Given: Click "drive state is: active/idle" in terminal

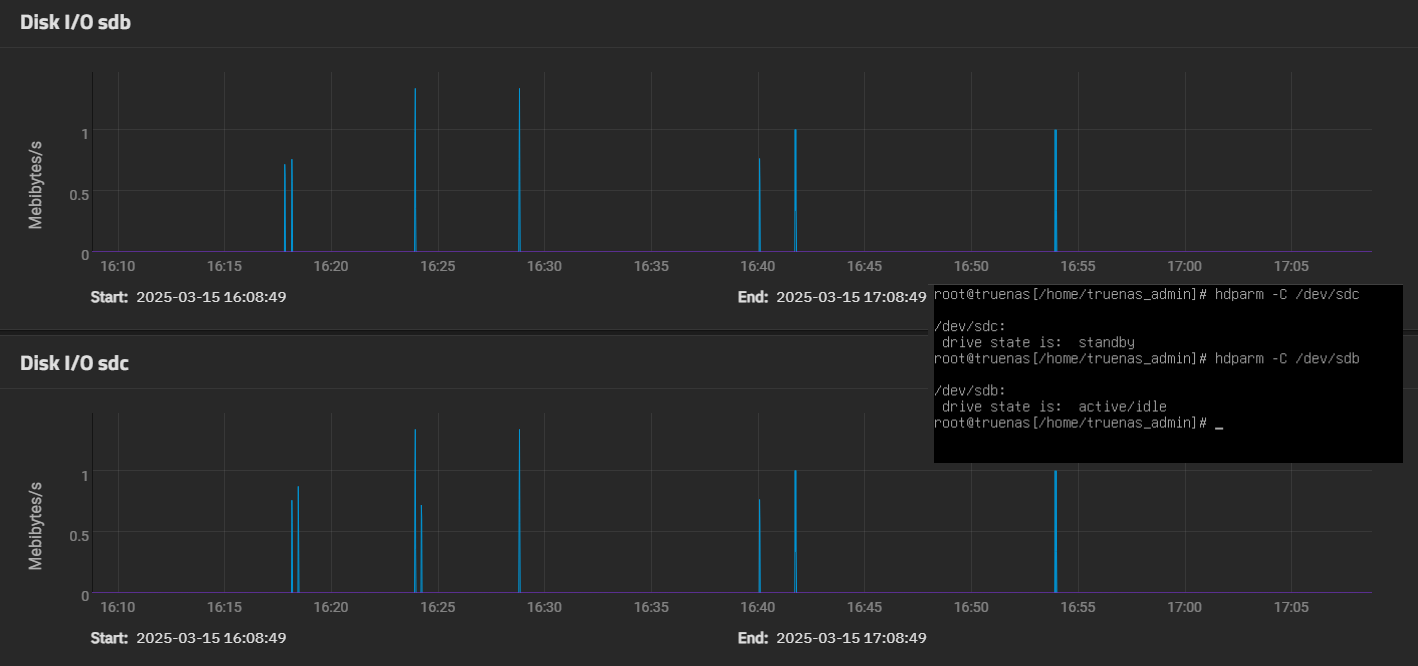Looking at the screenshot, I should coord(1054,407).
